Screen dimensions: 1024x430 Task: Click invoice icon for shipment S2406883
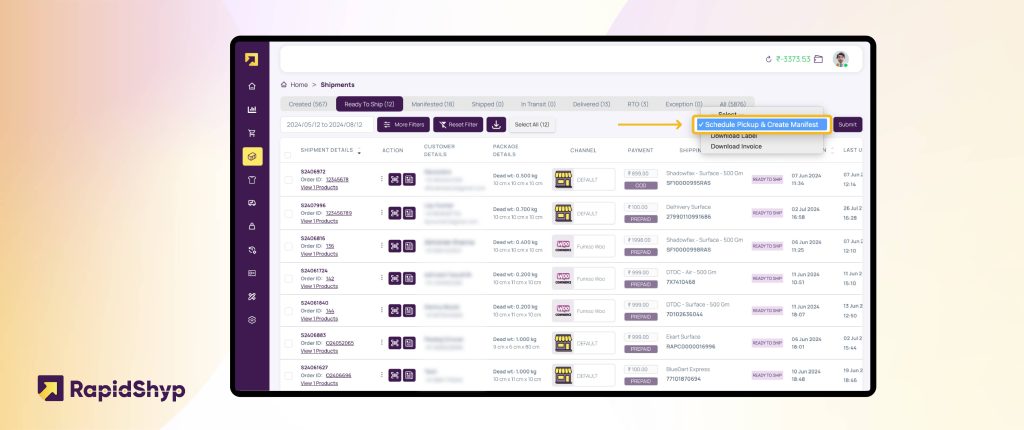409,342
